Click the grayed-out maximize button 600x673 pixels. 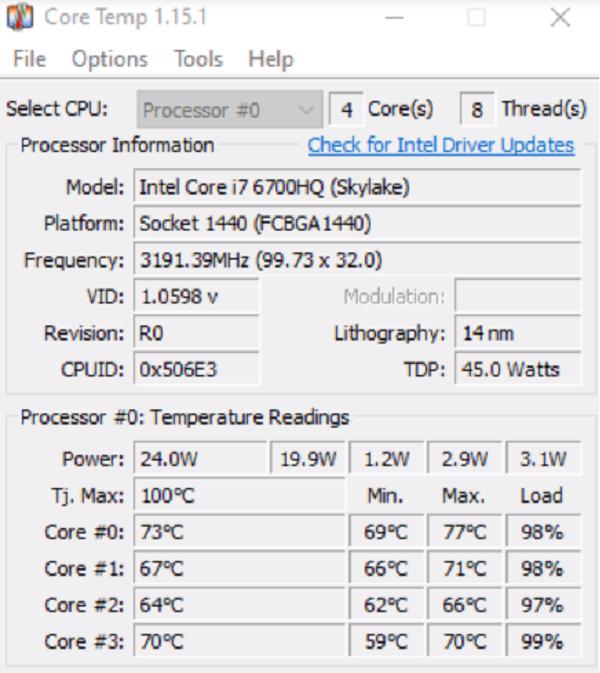tap(476, 18)
